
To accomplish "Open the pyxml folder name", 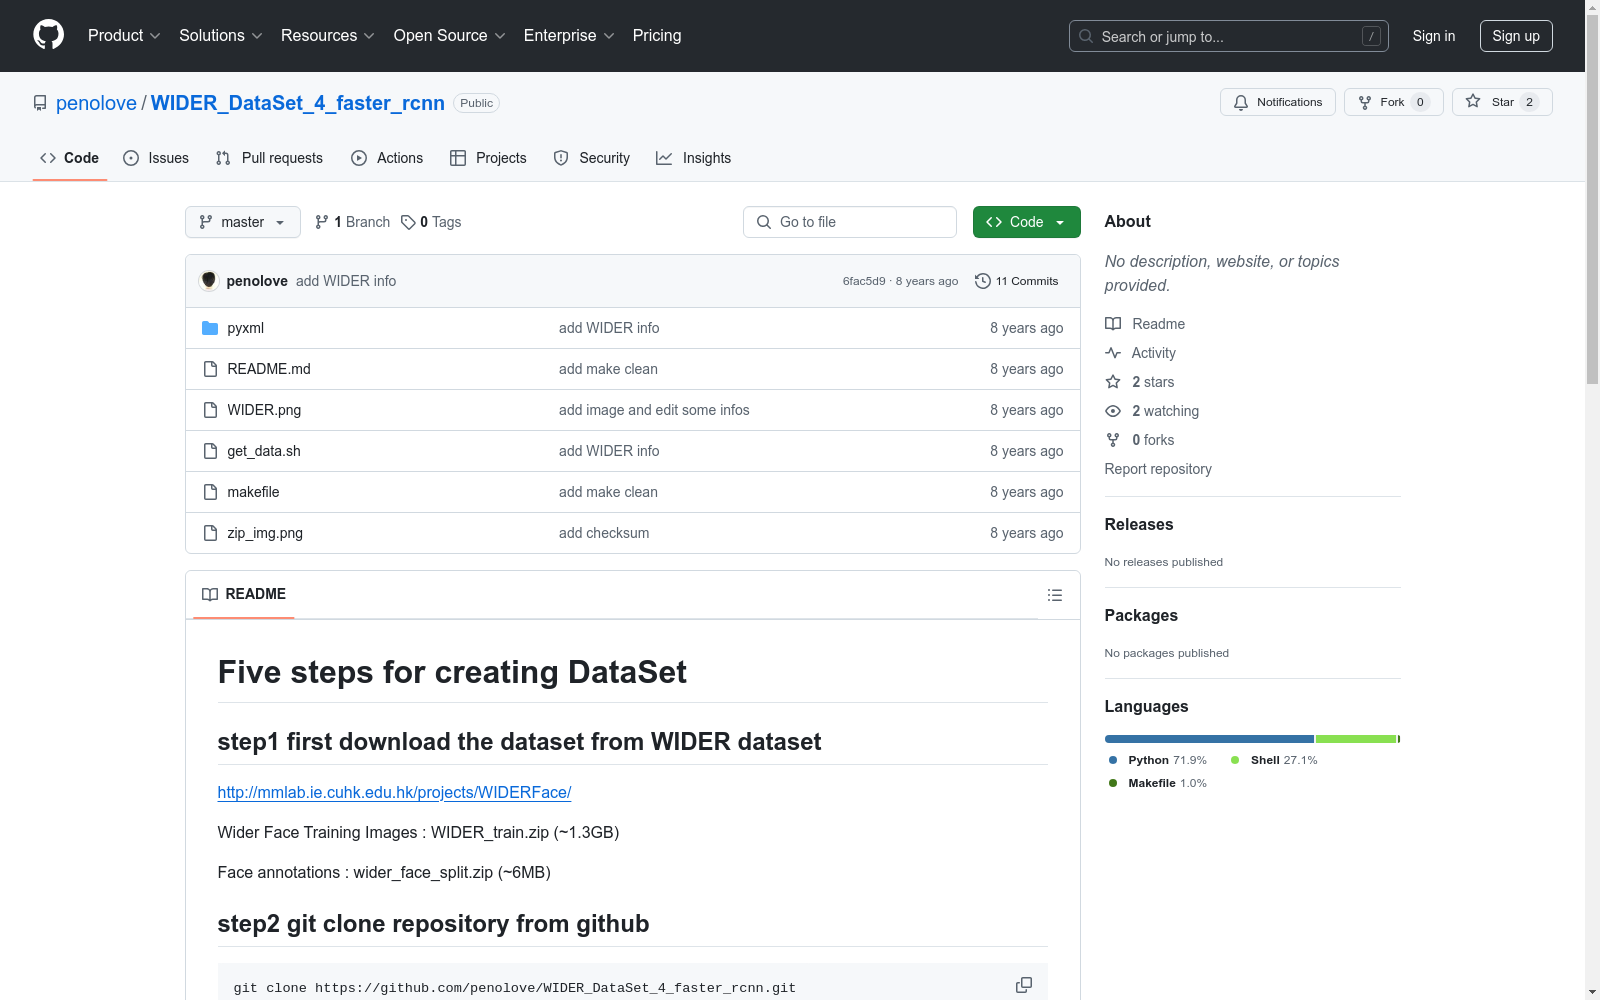I will point(245,328).
